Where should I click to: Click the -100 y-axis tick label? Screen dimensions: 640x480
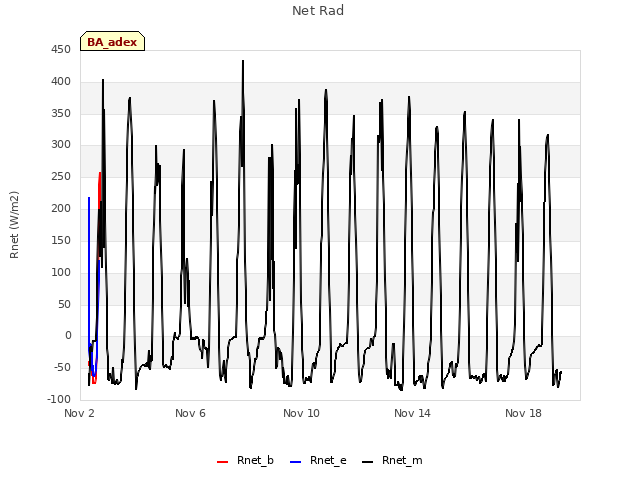pyautogui.click(x=59, y=399)
